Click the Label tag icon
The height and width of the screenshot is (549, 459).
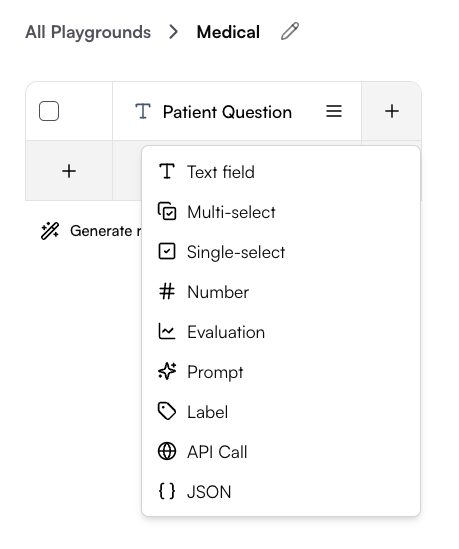167,411
